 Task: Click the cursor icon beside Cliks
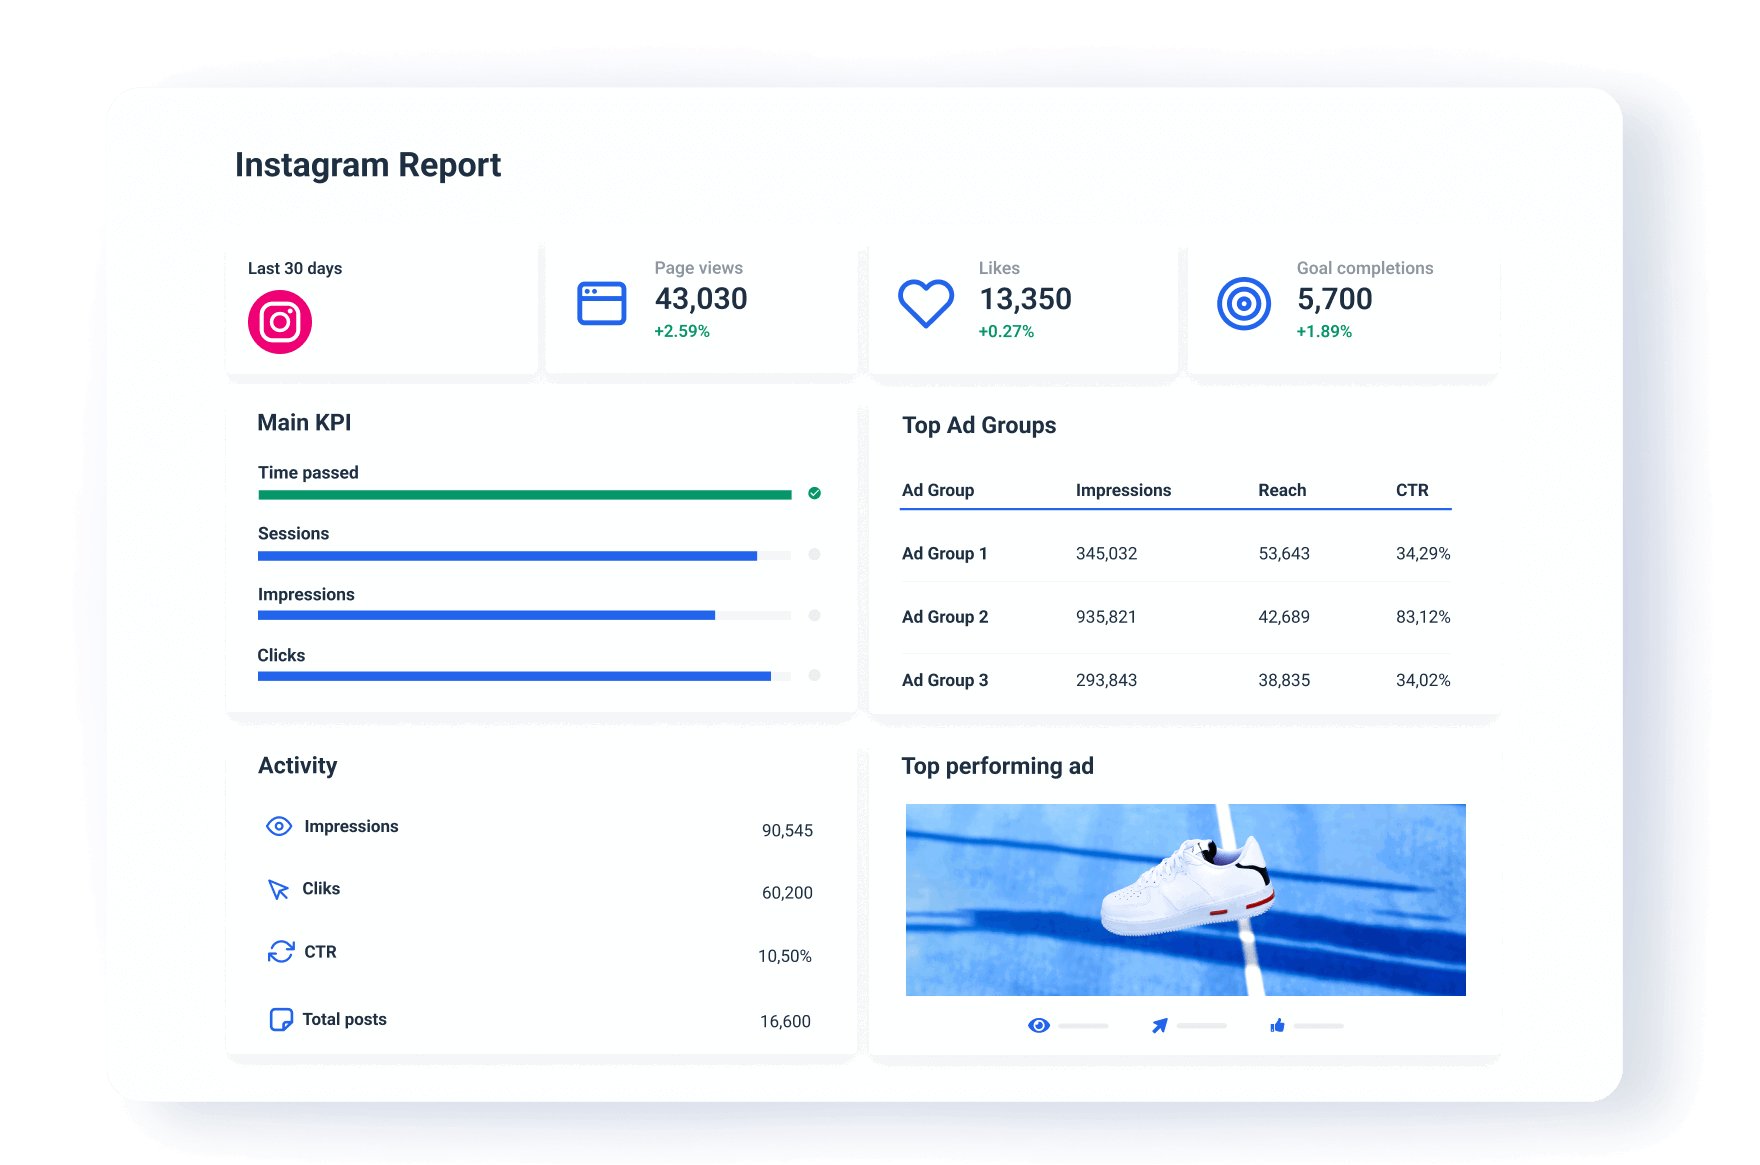(278, 889)
